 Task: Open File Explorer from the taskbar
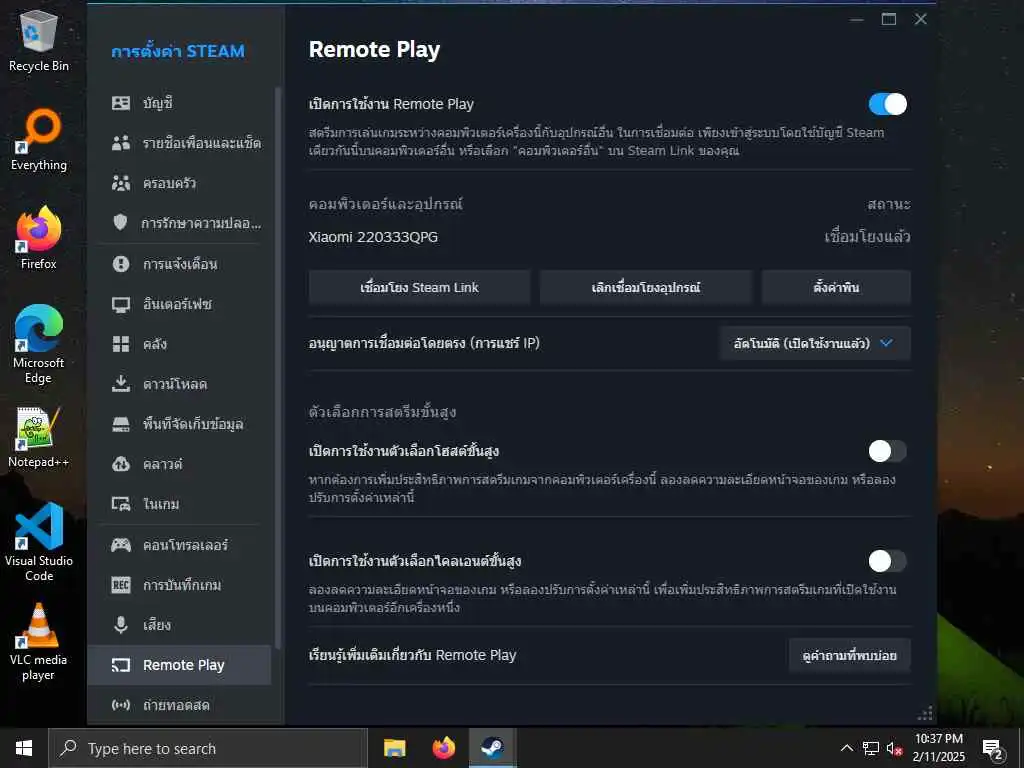[x=394, y=748]
